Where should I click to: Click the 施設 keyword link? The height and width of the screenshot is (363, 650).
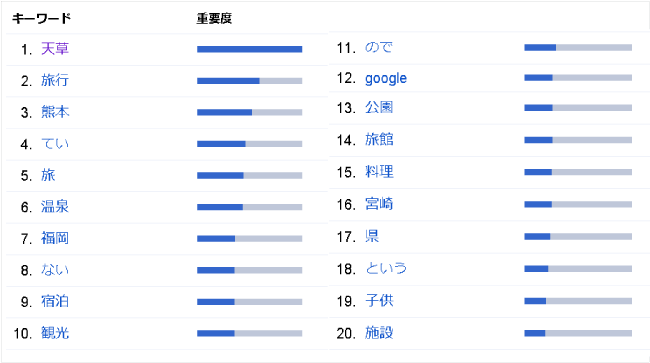(379, 333)
